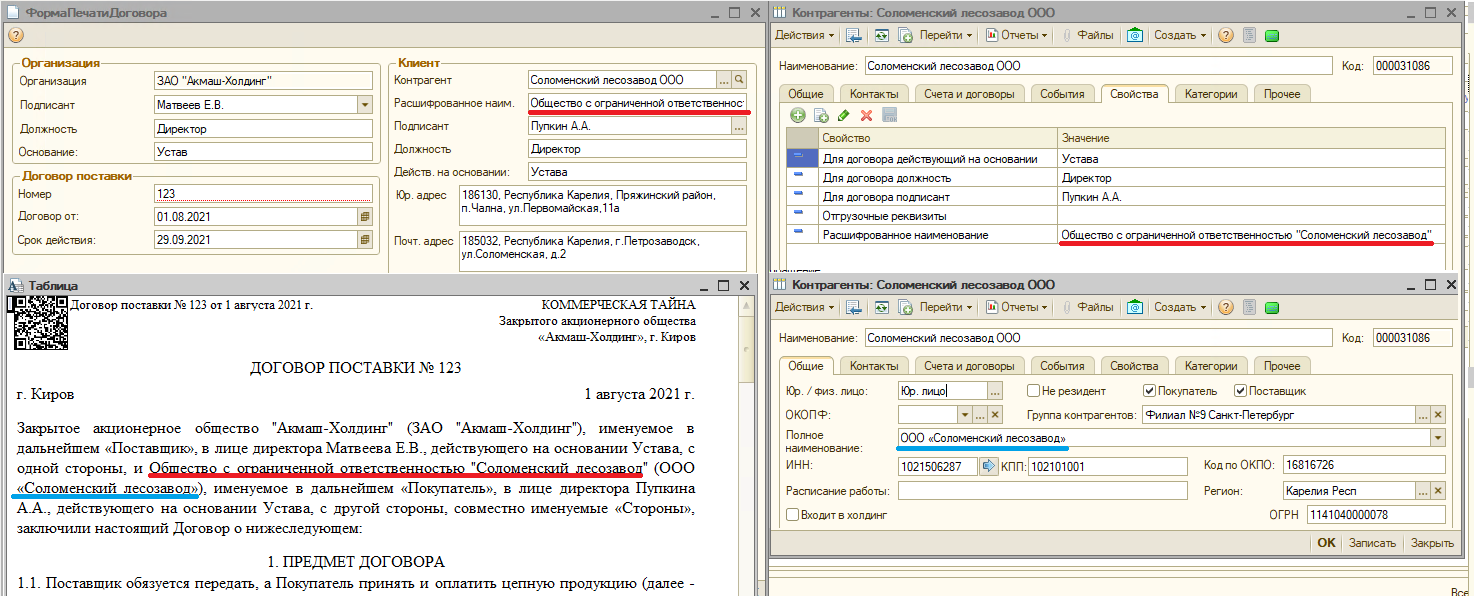
Task: Select the Для договора подписант property row
Action: 1116,197
